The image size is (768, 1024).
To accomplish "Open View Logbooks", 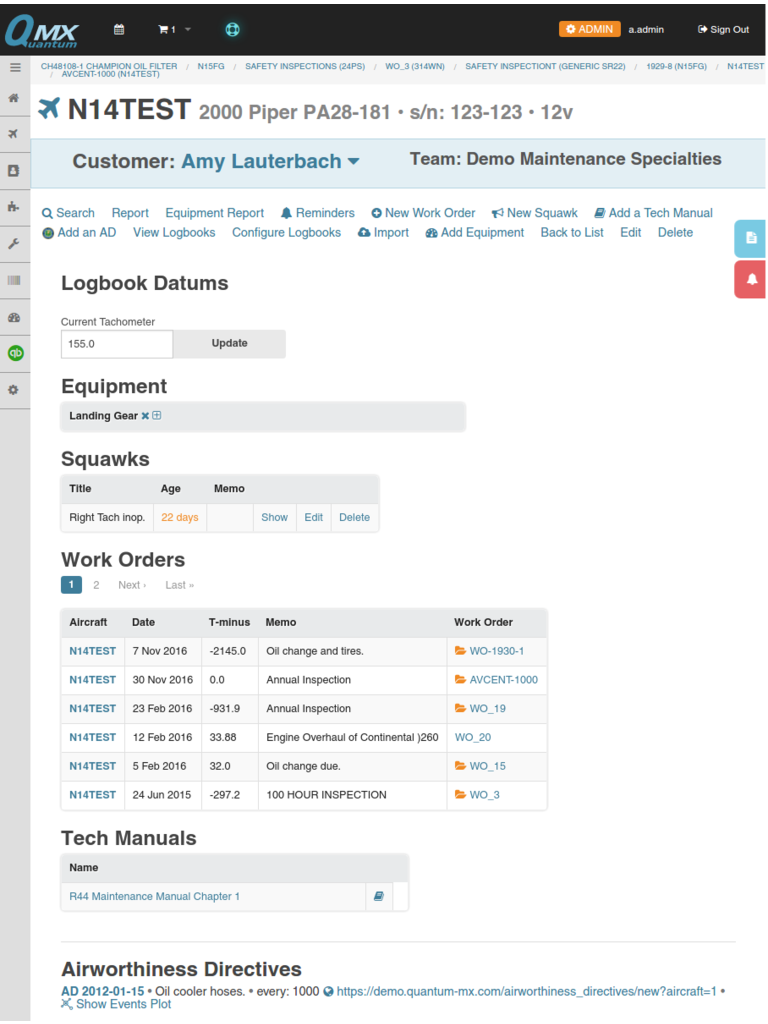I will (x=174, y=232).
